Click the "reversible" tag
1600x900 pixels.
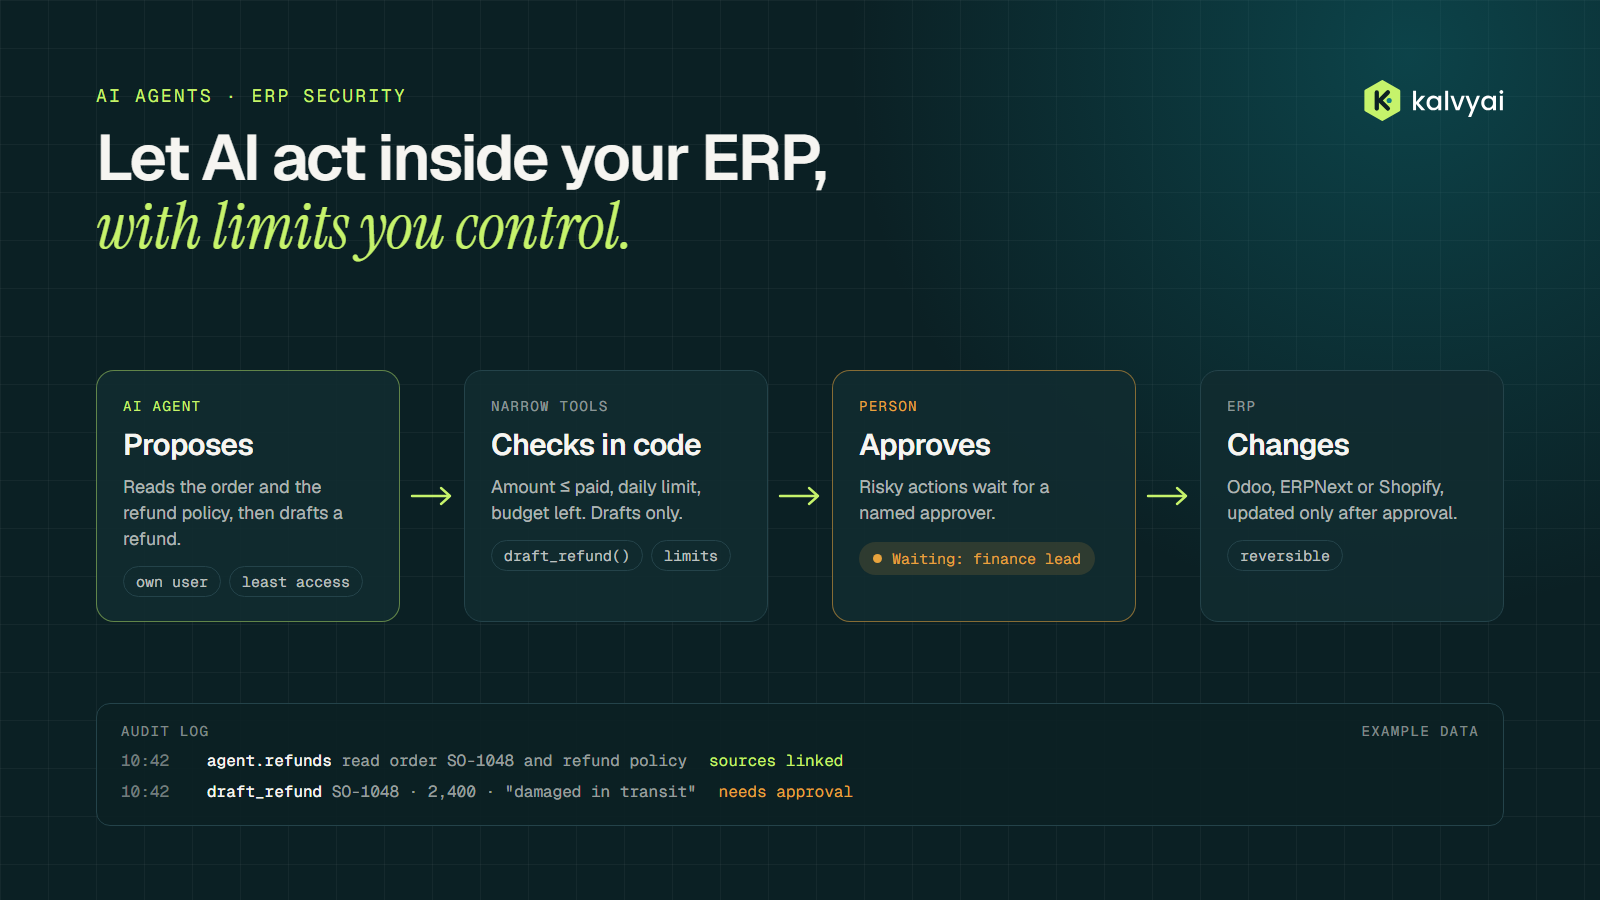tap(1285, 556)
